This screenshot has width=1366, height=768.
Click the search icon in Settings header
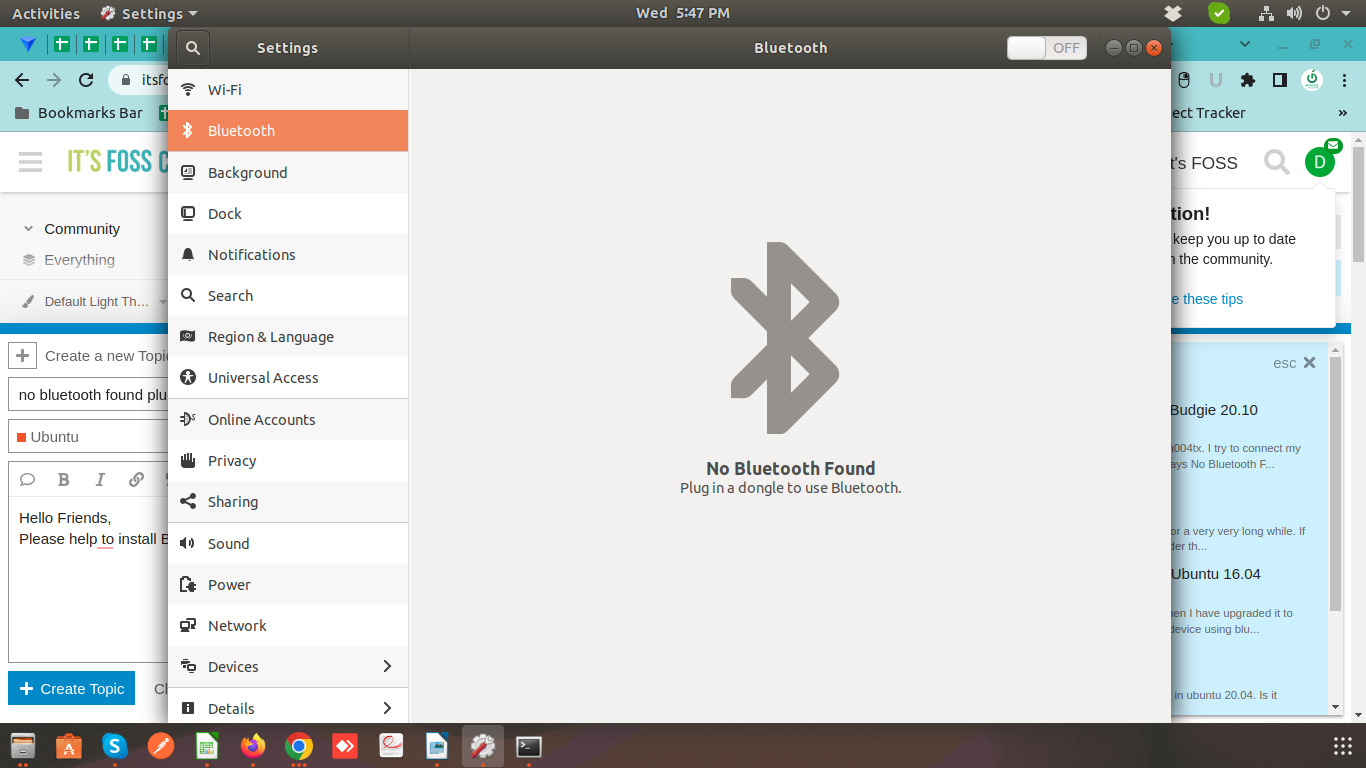(x=193, y=48)
